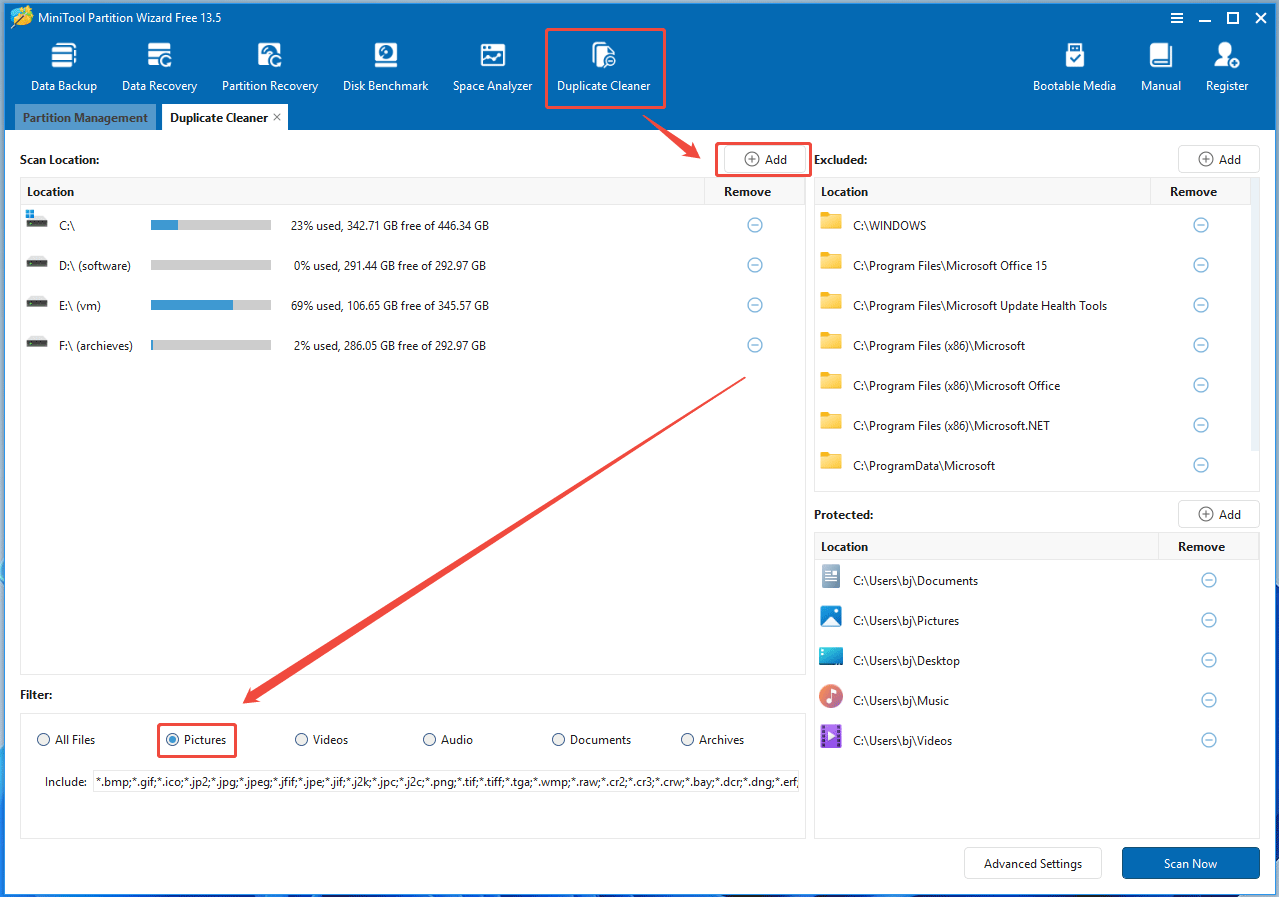Remove C:\WINDOWS from excluded locations

(x=1200, y=225)
